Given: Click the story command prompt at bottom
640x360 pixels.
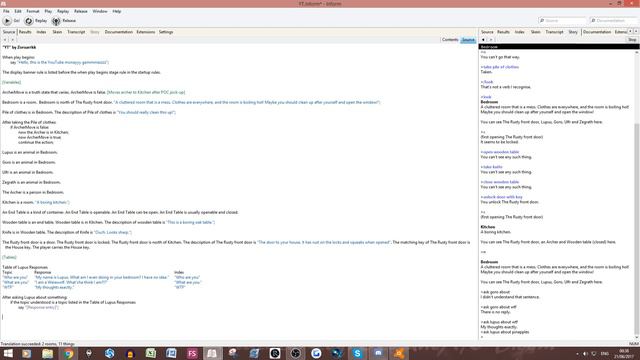Looking at the screenshot, I should tap(482, 337).
